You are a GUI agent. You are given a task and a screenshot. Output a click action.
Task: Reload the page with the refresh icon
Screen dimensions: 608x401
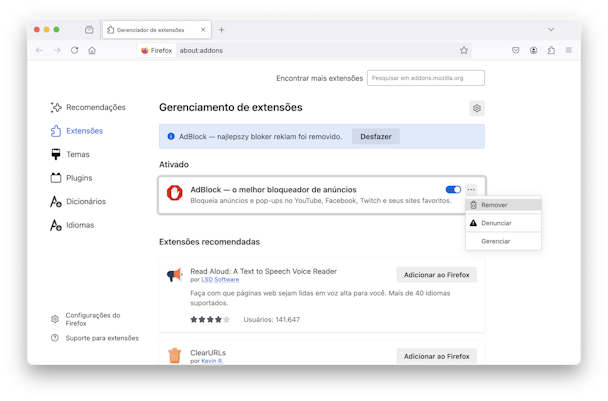click(74, 50)
